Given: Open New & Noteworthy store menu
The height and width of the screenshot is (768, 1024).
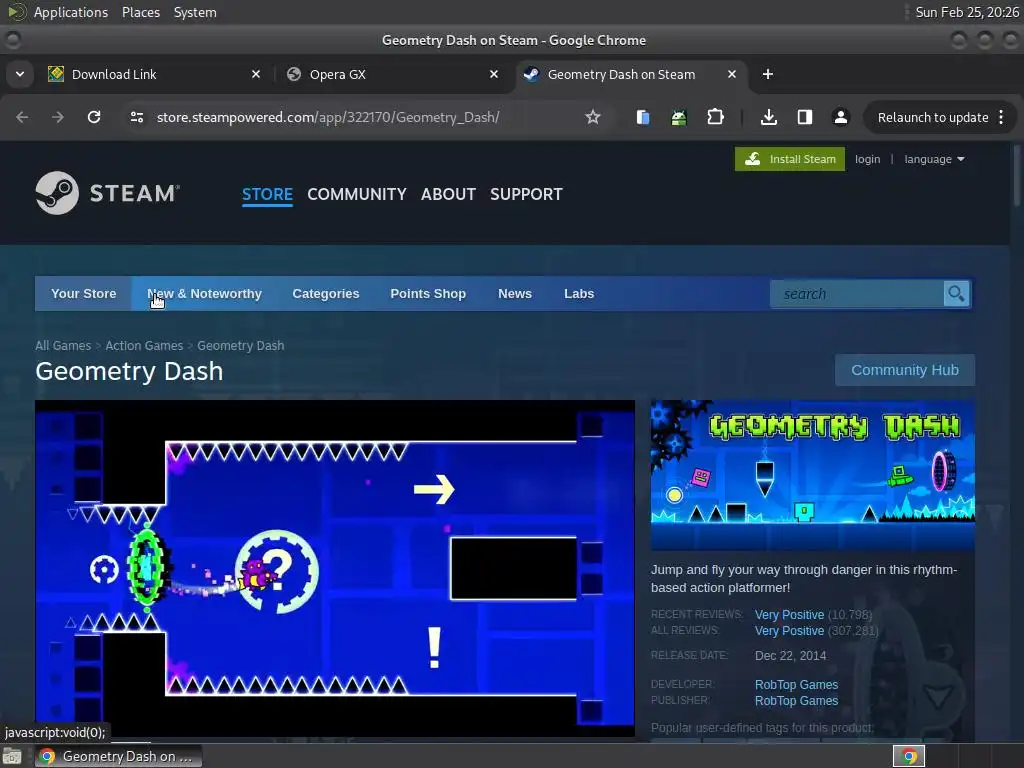Looking at the screenshot, I should [204, 294].
